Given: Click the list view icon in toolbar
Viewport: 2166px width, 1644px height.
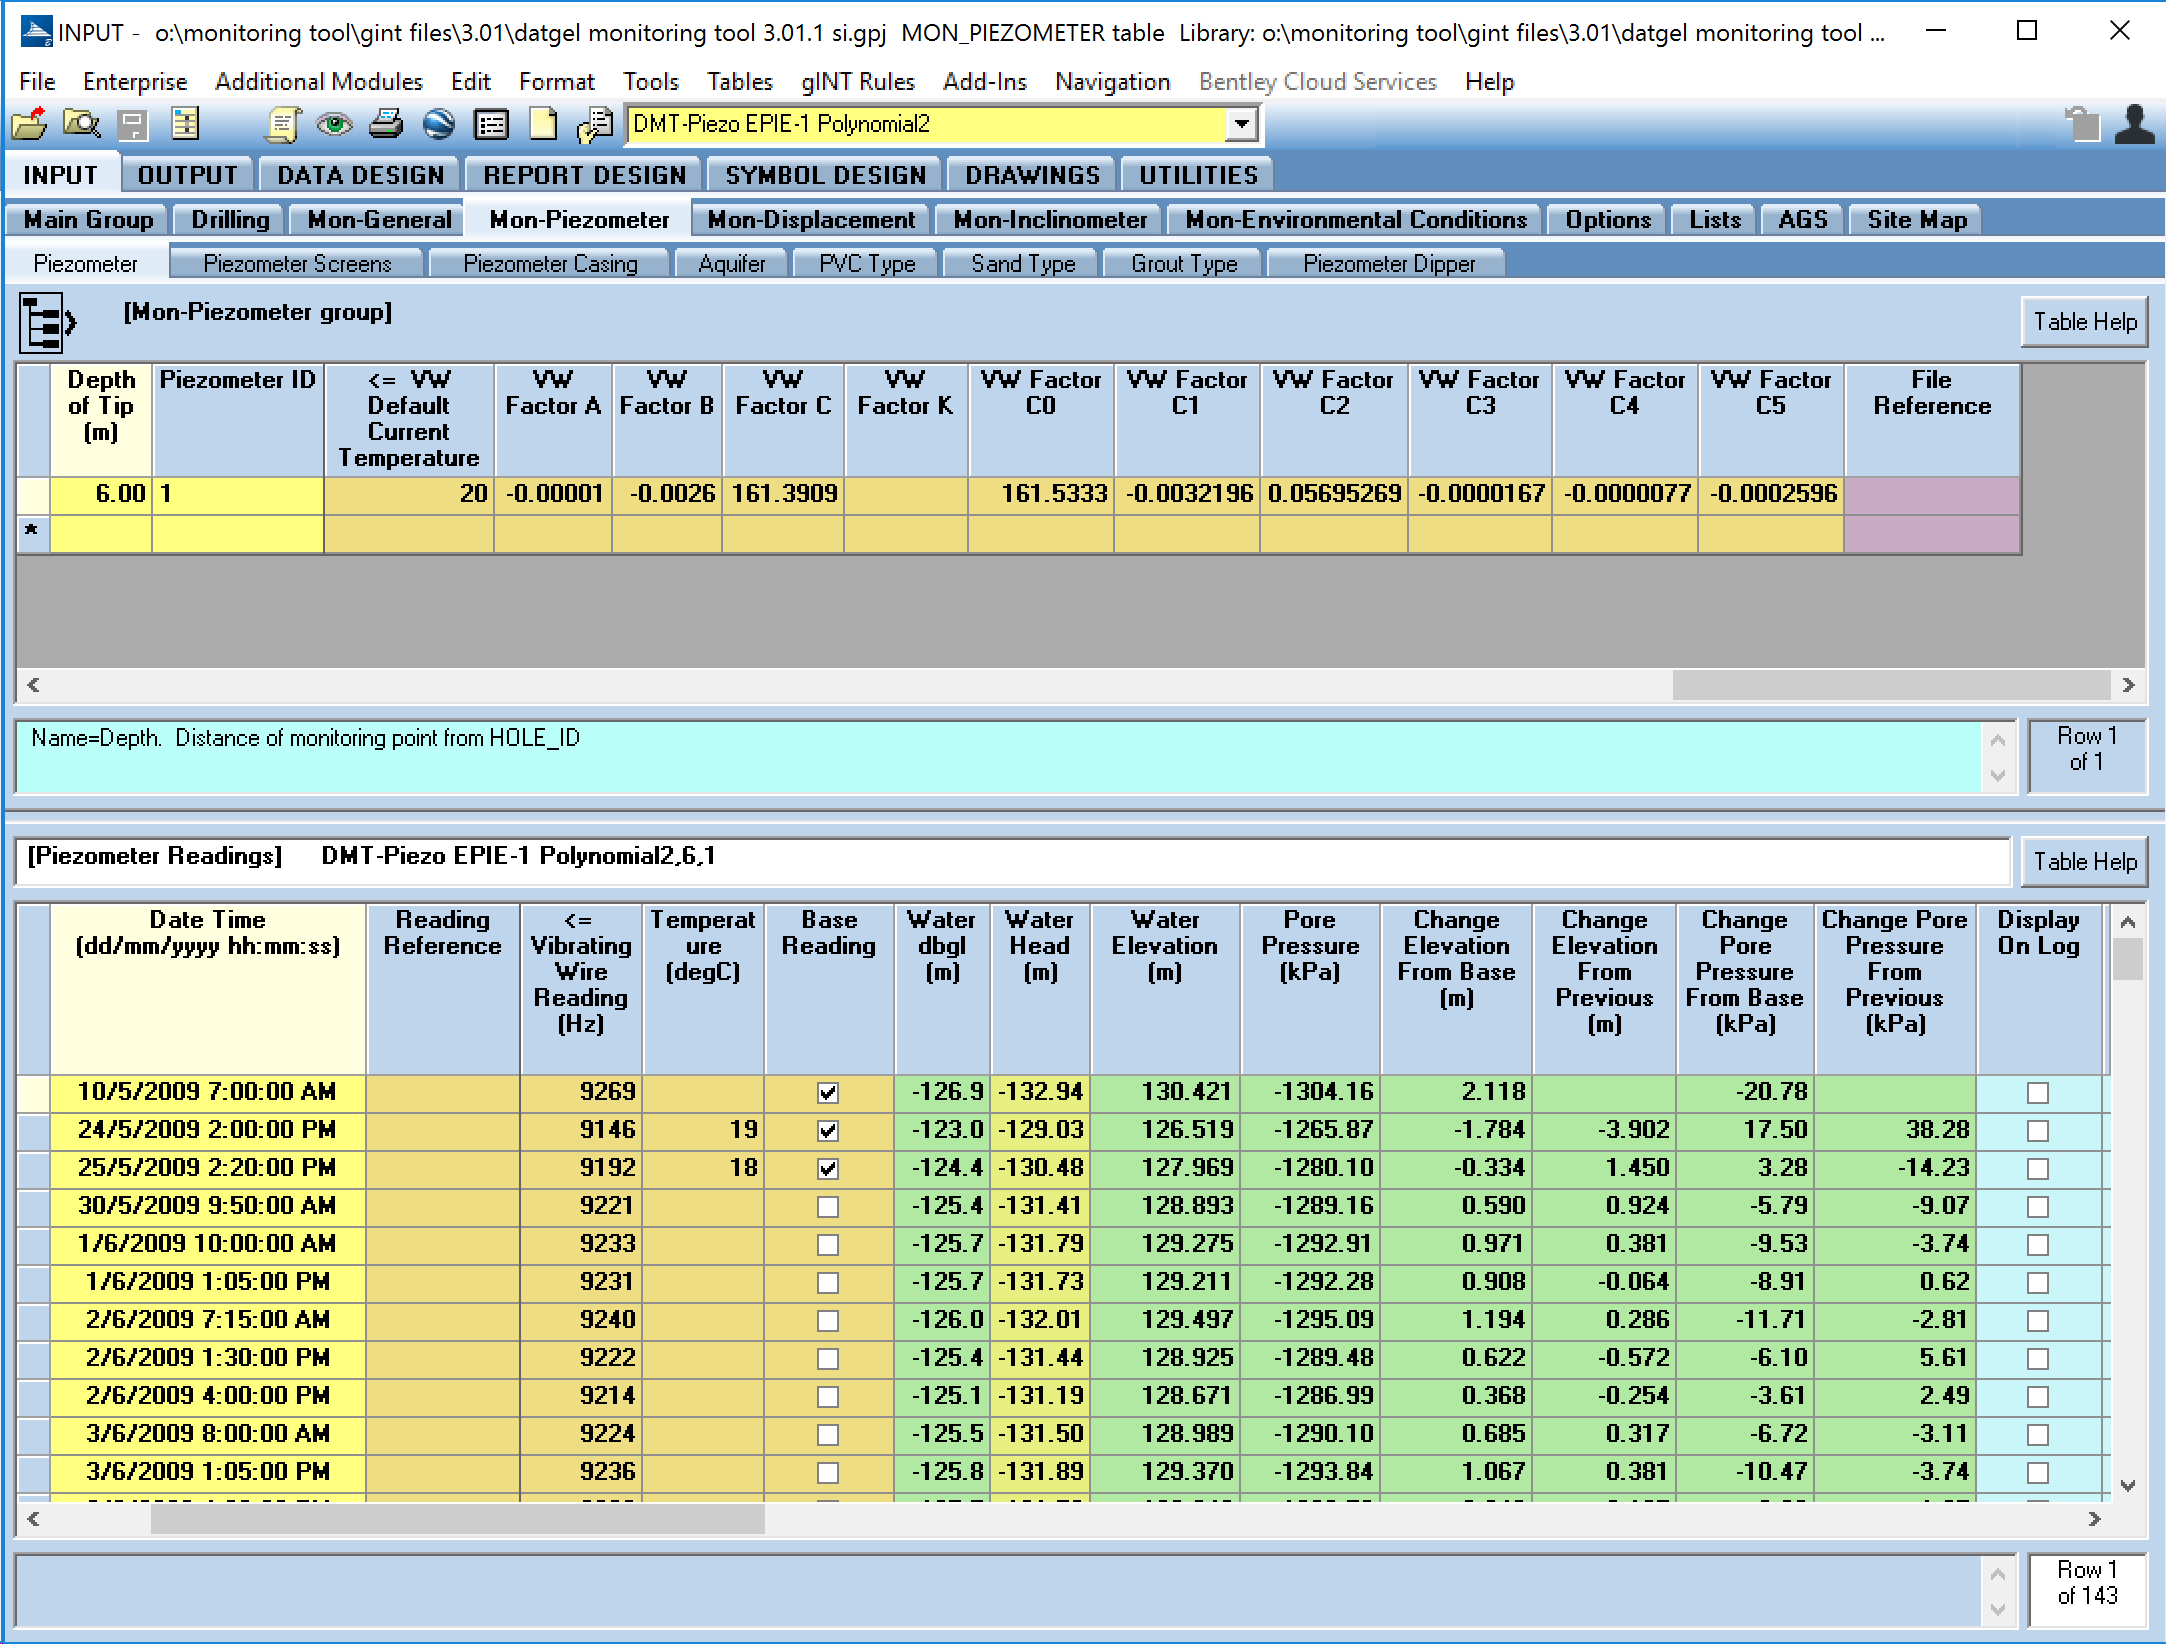Looking at the screenshot, I should (491, 125).
